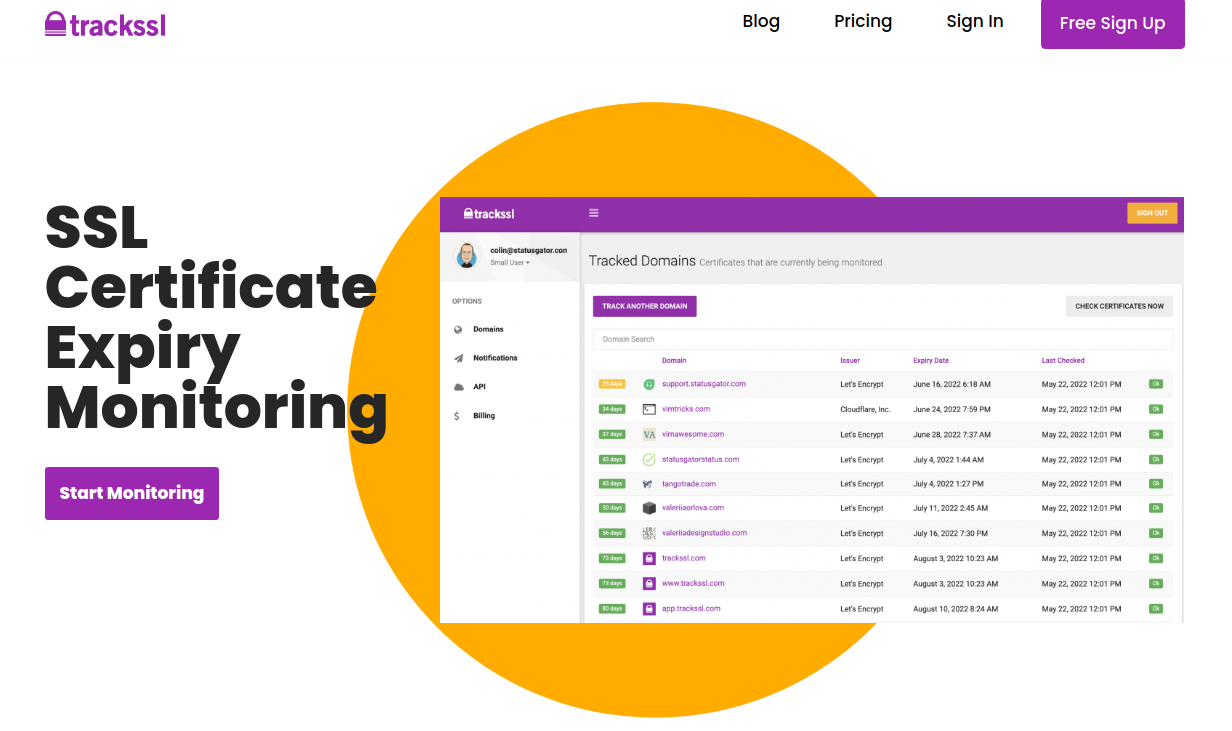Click the lock favicon next to trackssl.com
Screen dimensions: 1232x731
[649, 559]
